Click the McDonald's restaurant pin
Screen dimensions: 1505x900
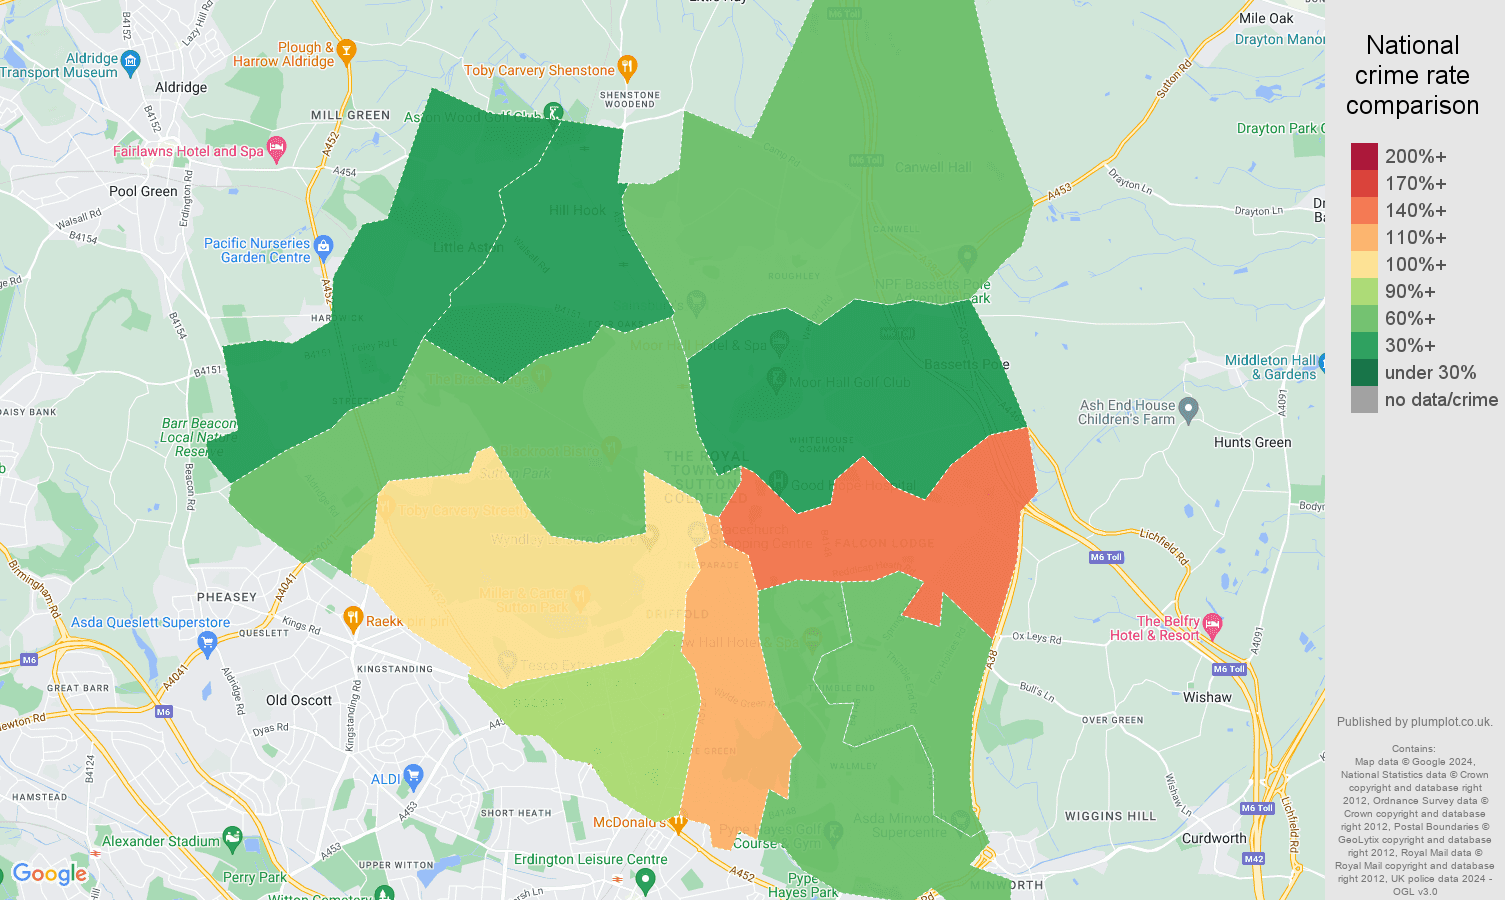point(677,824)
